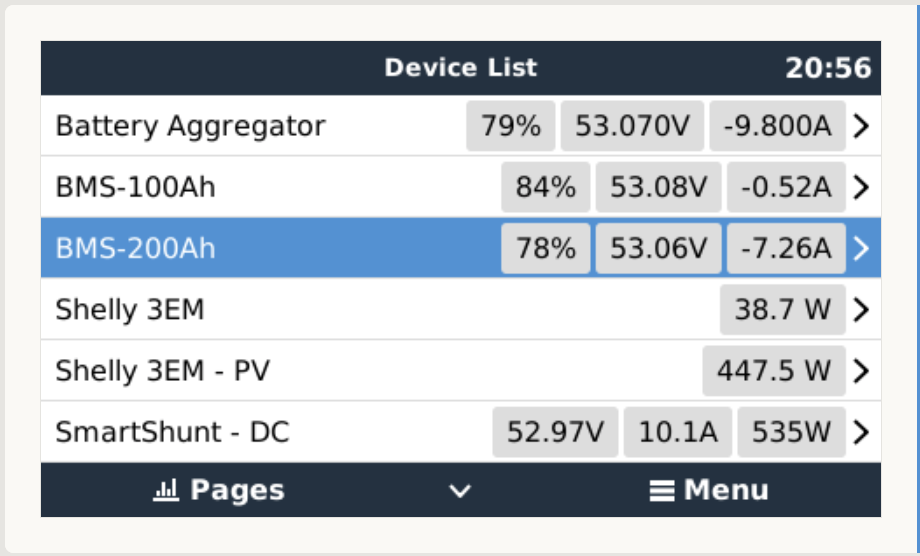Open Battery Aggregator row arrow

point(860,126)
